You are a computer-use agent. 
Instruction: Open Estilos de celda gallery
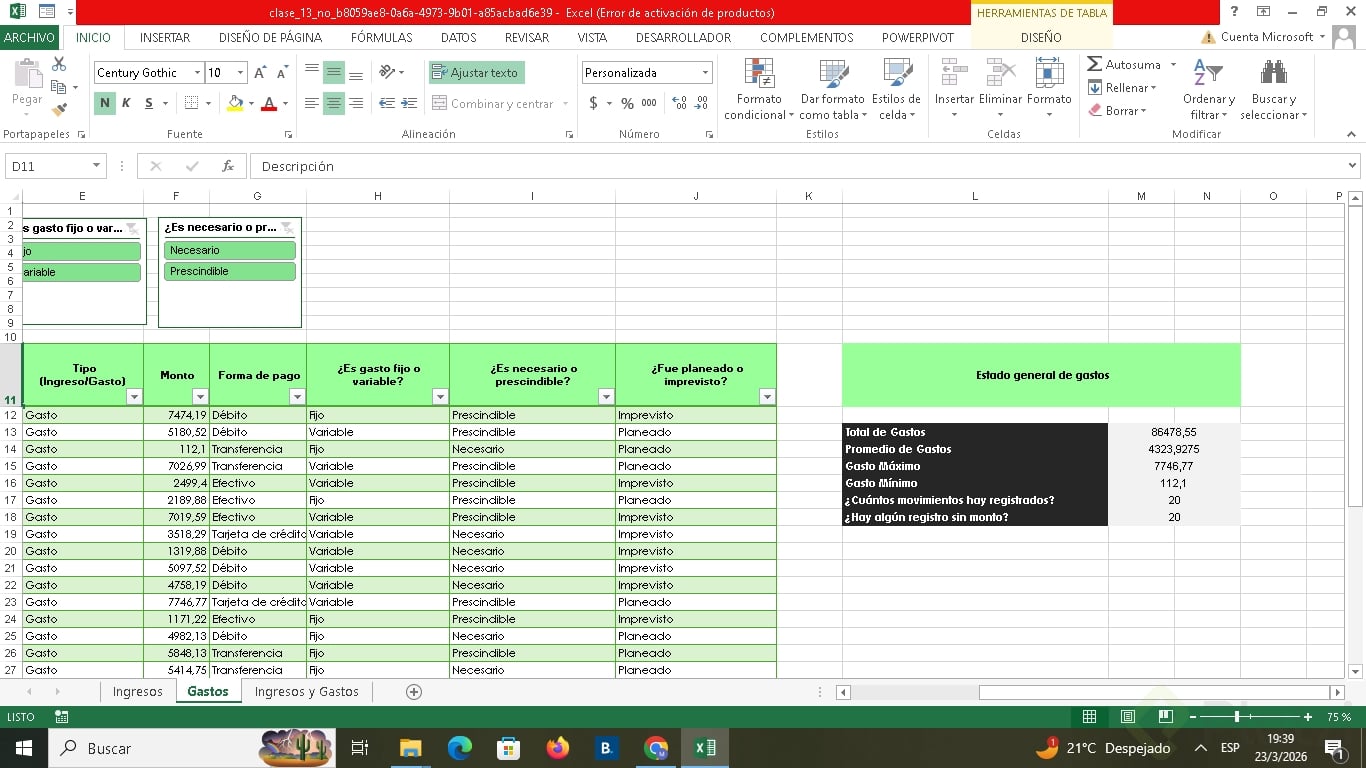(896, 89)
